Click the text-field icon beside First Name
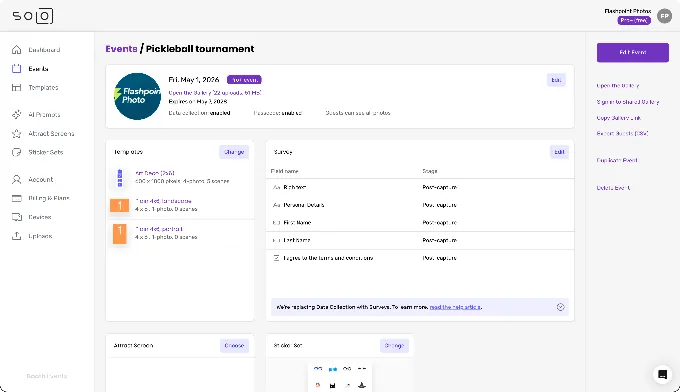 276,222
